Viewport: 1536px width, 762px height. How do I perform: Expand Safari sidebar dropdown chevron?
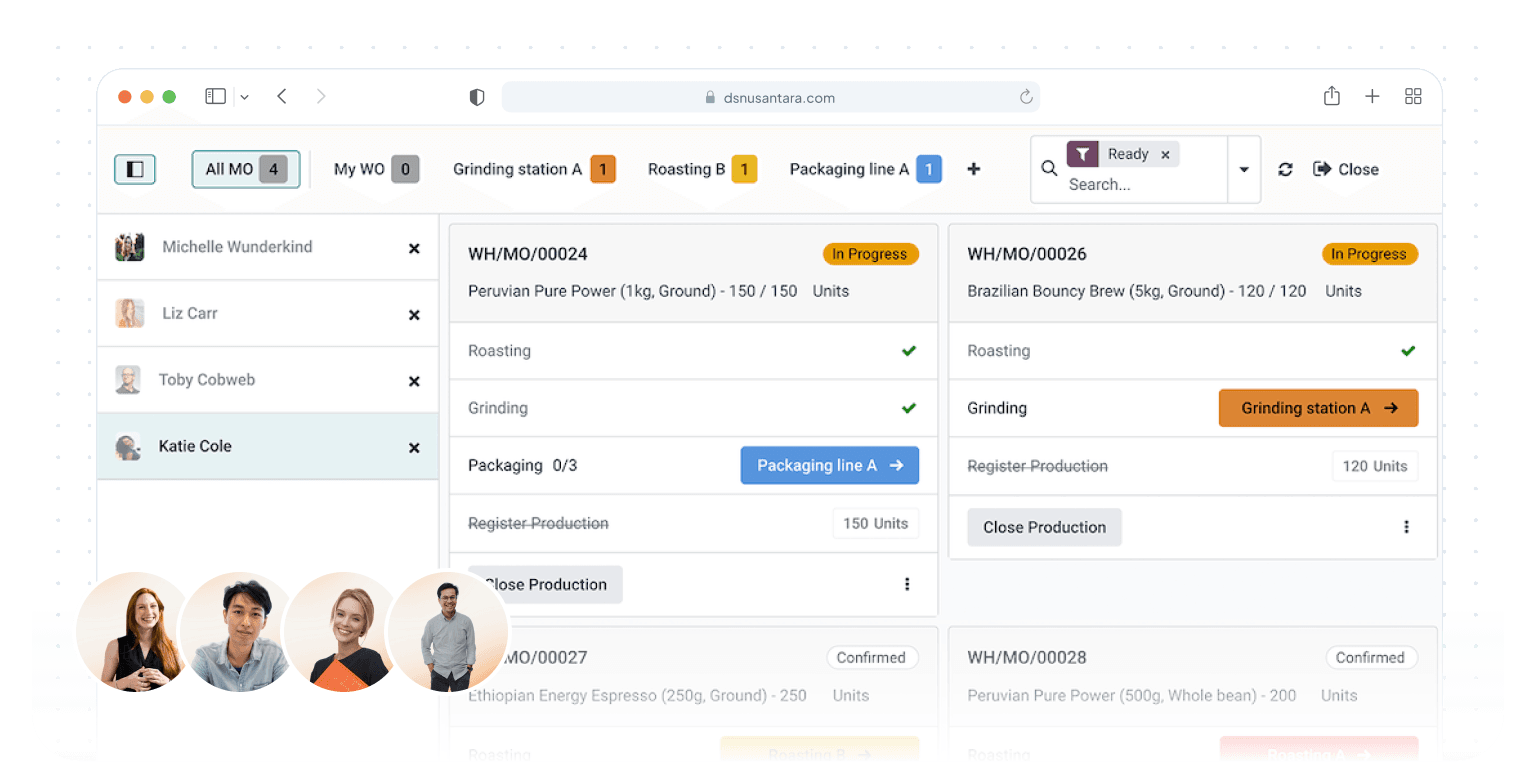pos(245,97)
